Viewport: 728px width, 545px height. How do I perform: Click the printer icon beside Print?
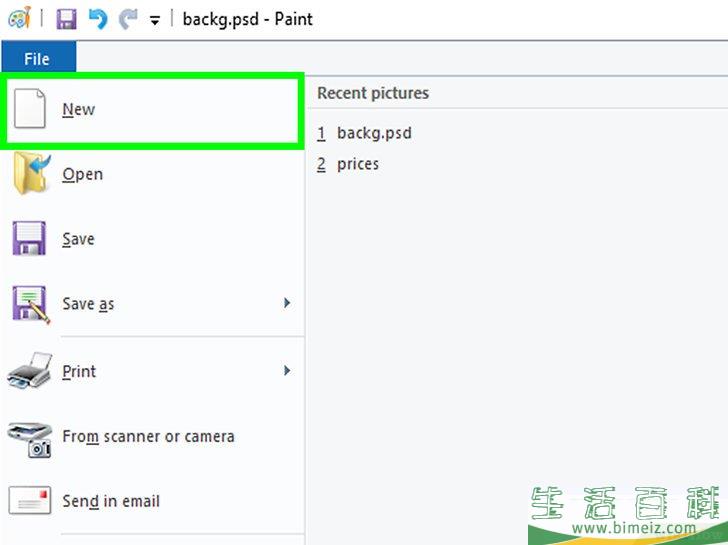click(x=30, y=370)
